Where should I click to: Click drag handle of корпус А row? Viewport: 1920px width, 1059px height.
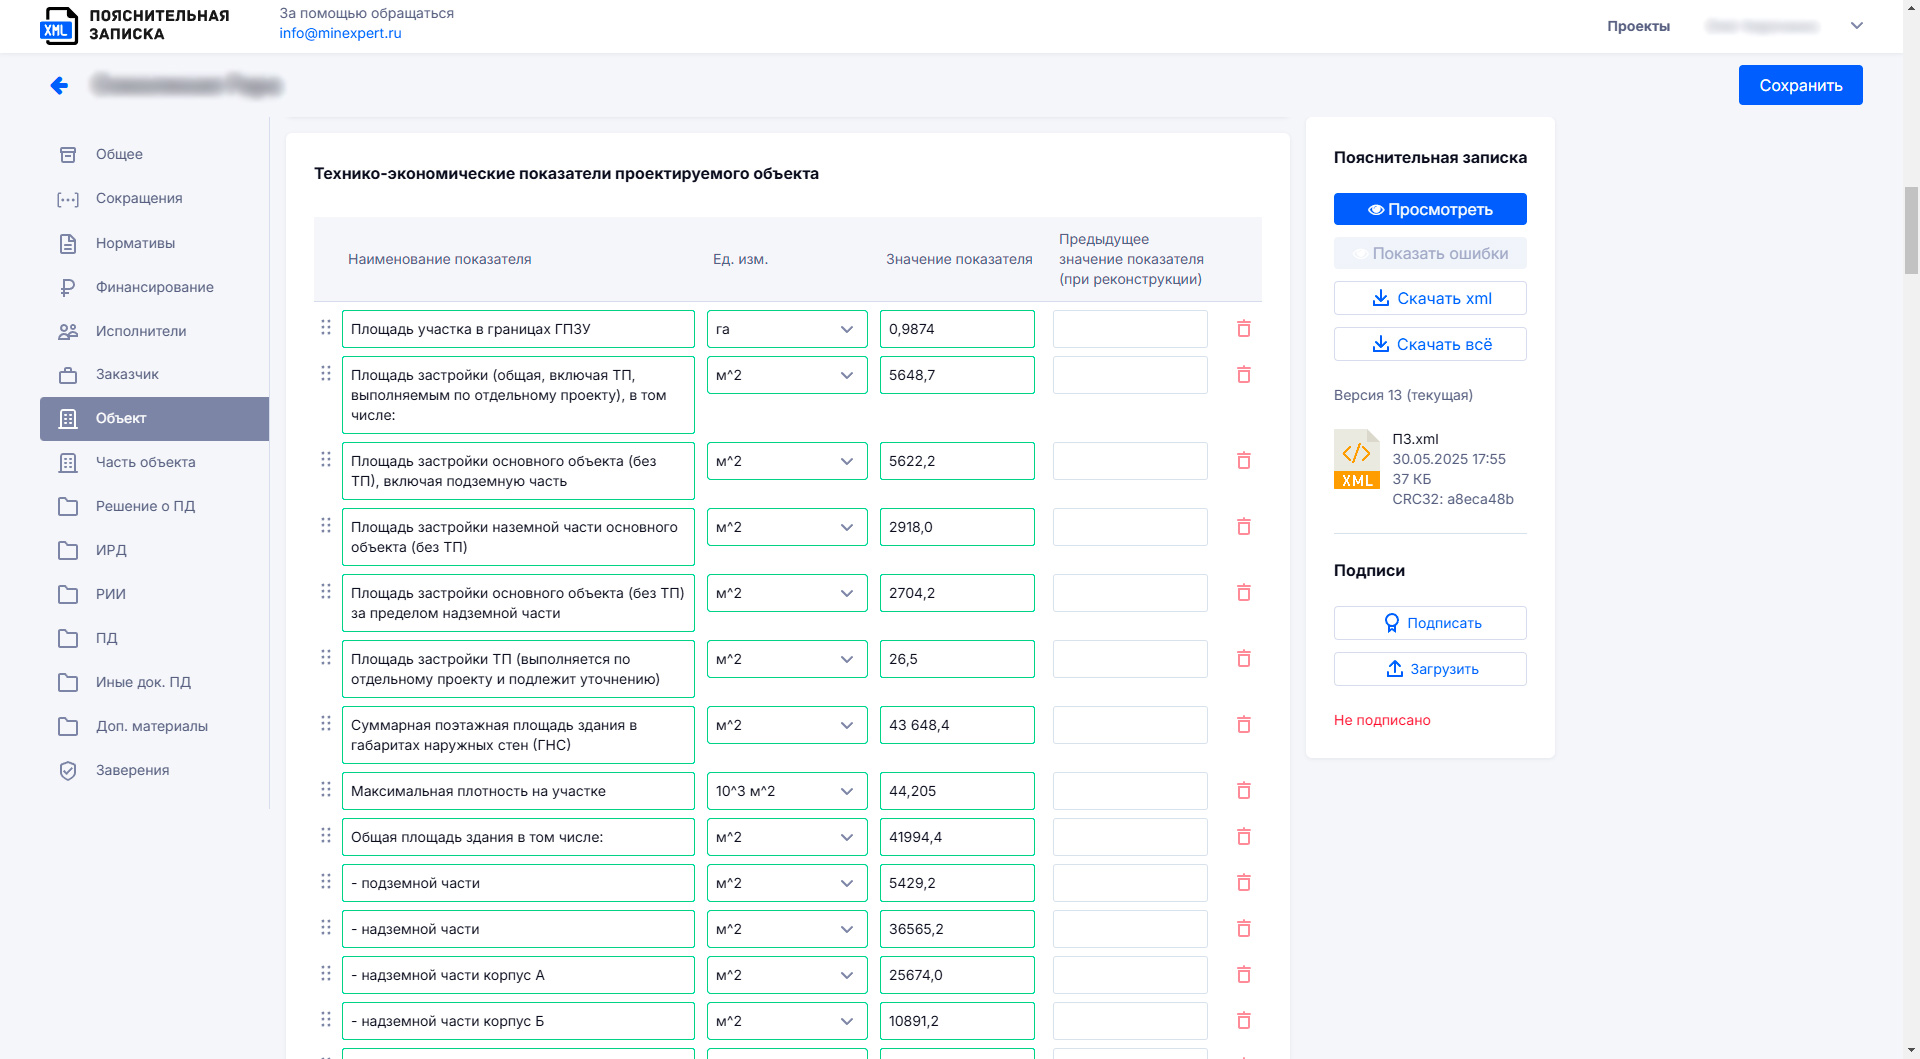click(x=326, y=973)
